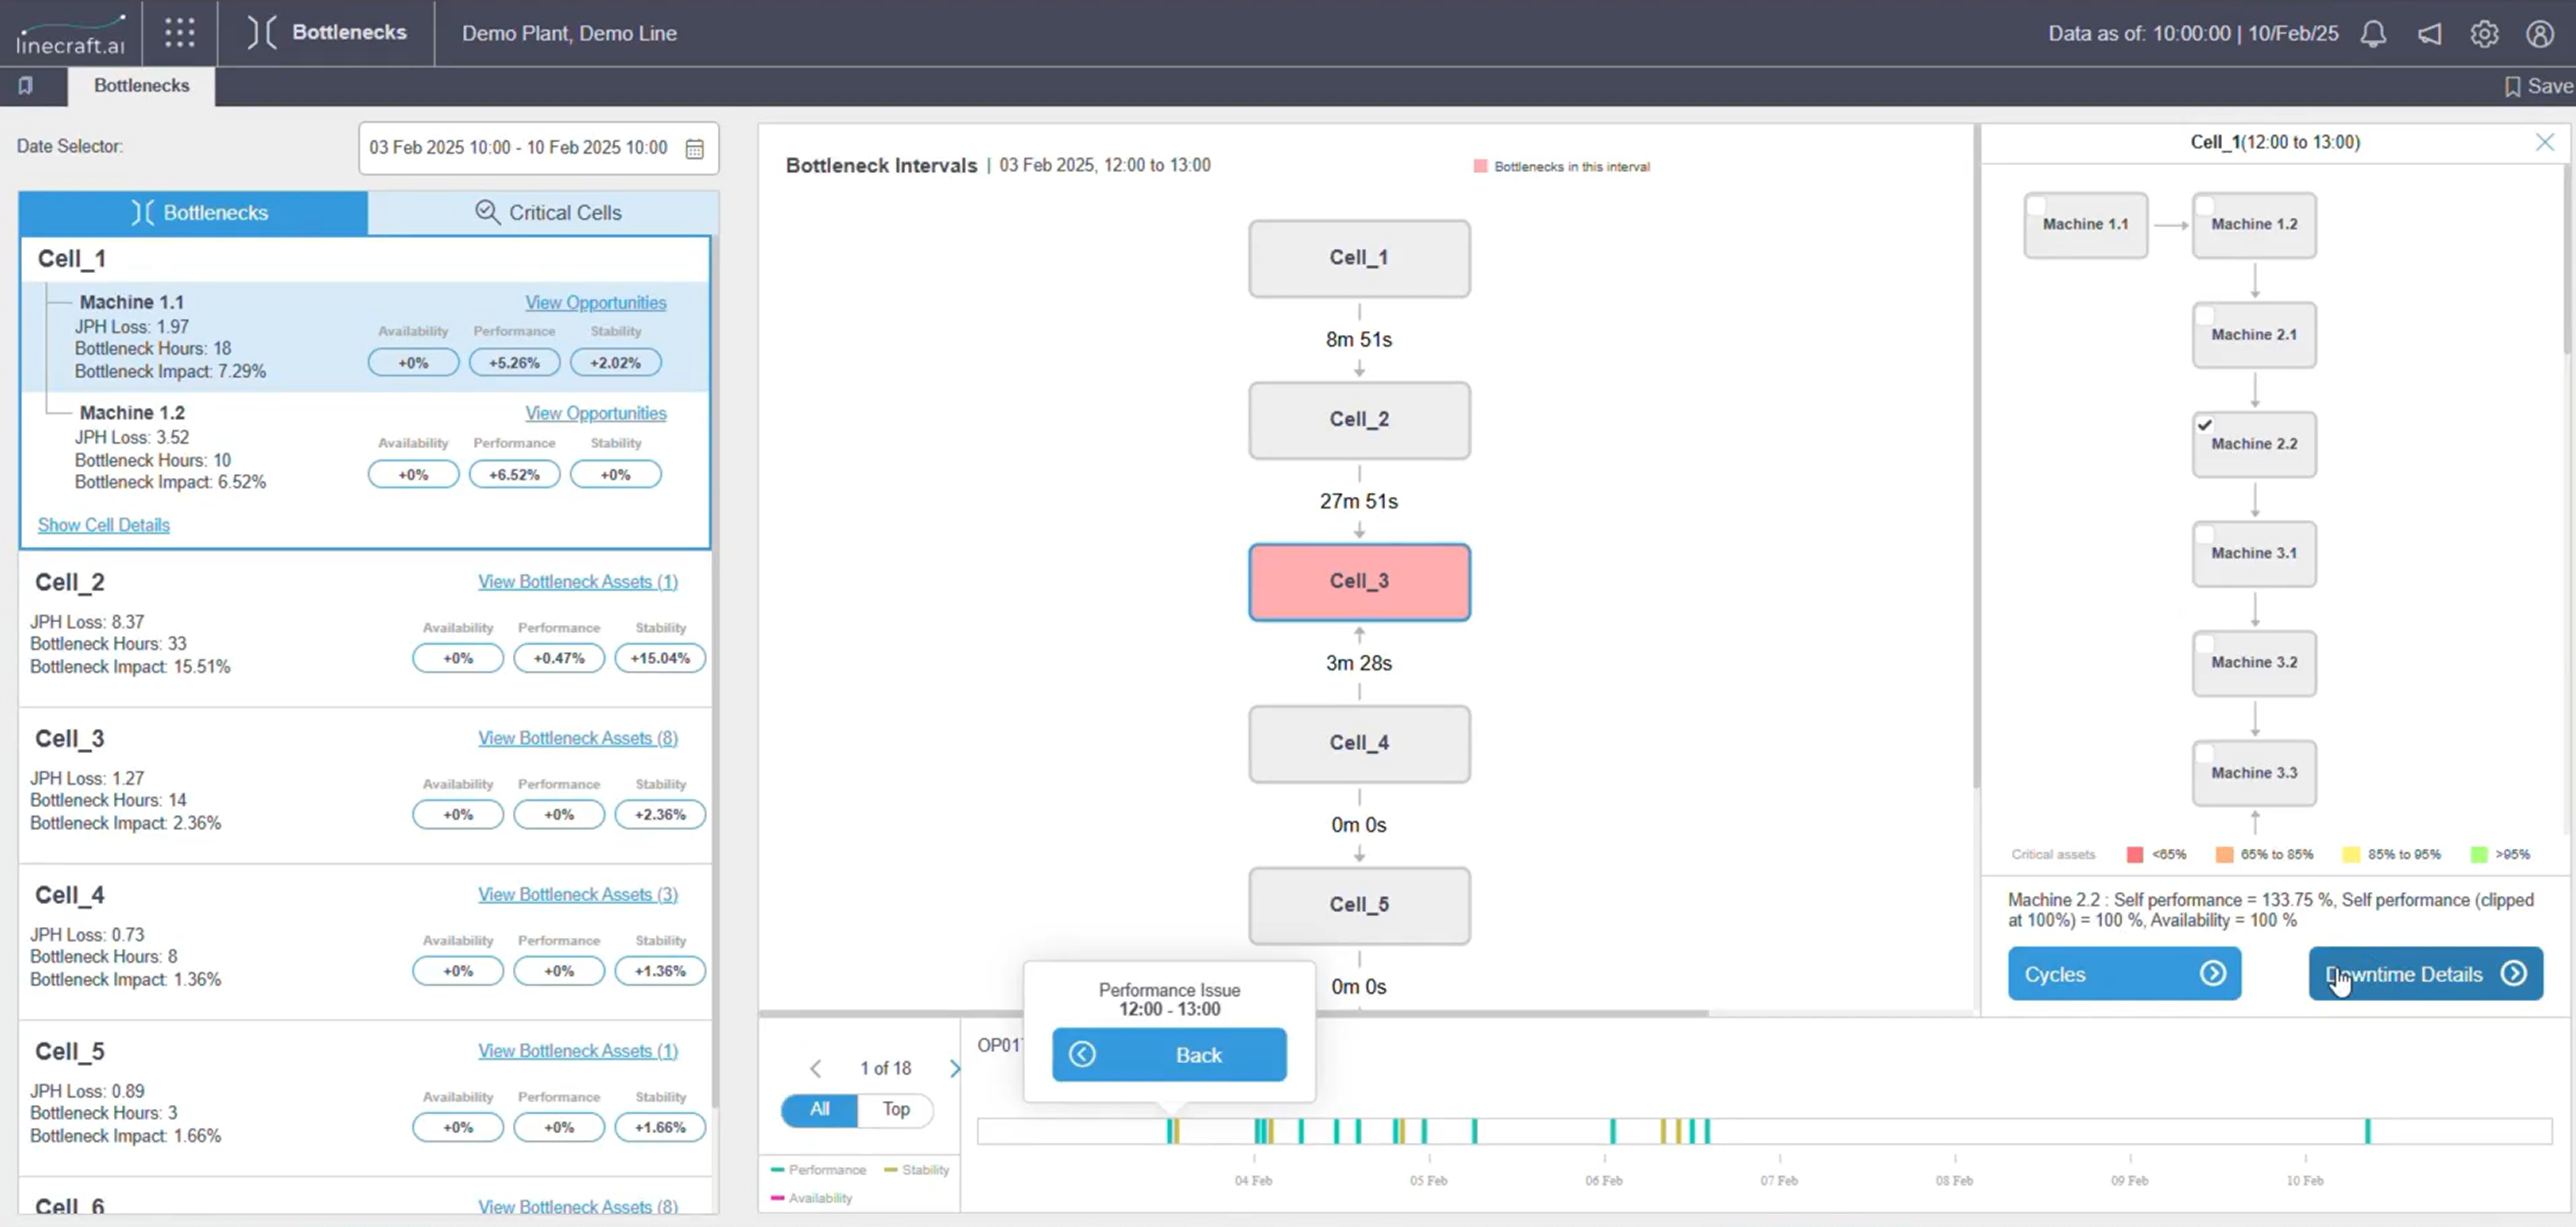Select the Cell_2 node in flow
The height and width of the screenshot is (1227, 2576).
(x=1359, y=420)
